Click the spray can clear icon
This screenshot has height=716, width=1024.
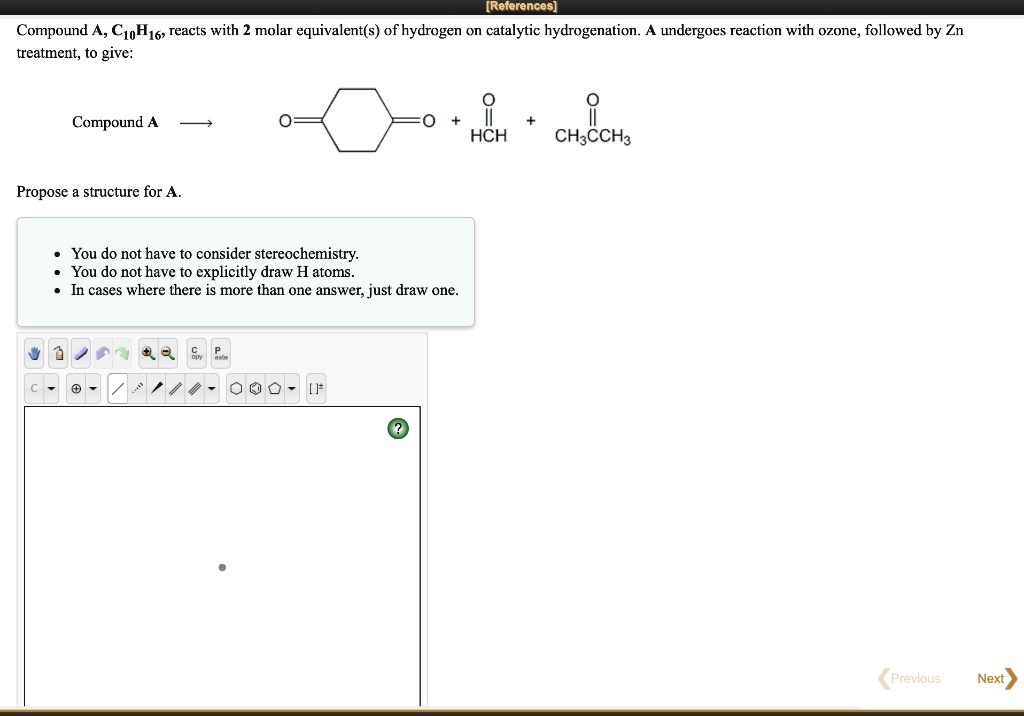pyautogui.click(x=58, y=353)
